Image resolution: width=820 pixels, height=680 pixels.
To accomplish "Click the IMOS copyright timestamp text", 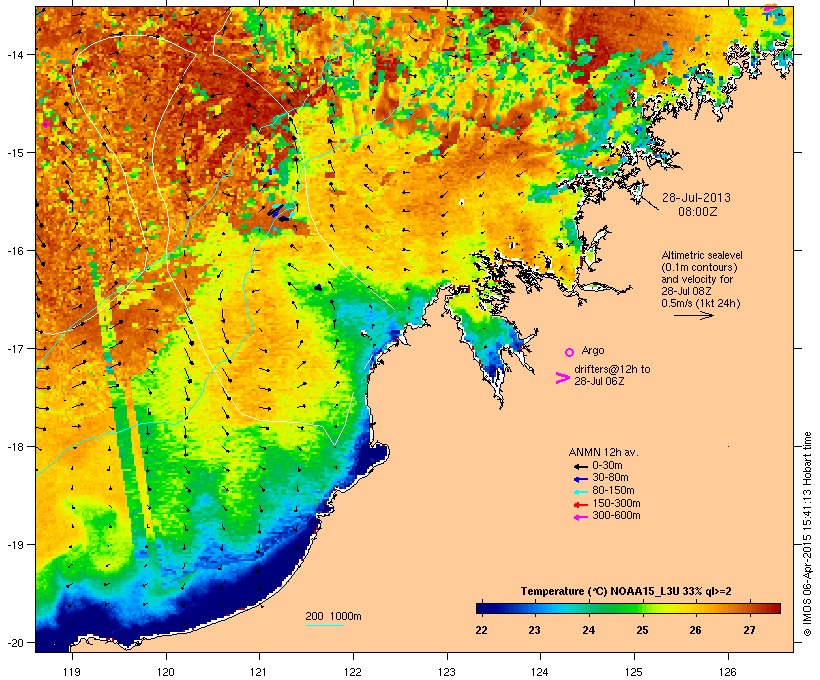I will [807, 535].
